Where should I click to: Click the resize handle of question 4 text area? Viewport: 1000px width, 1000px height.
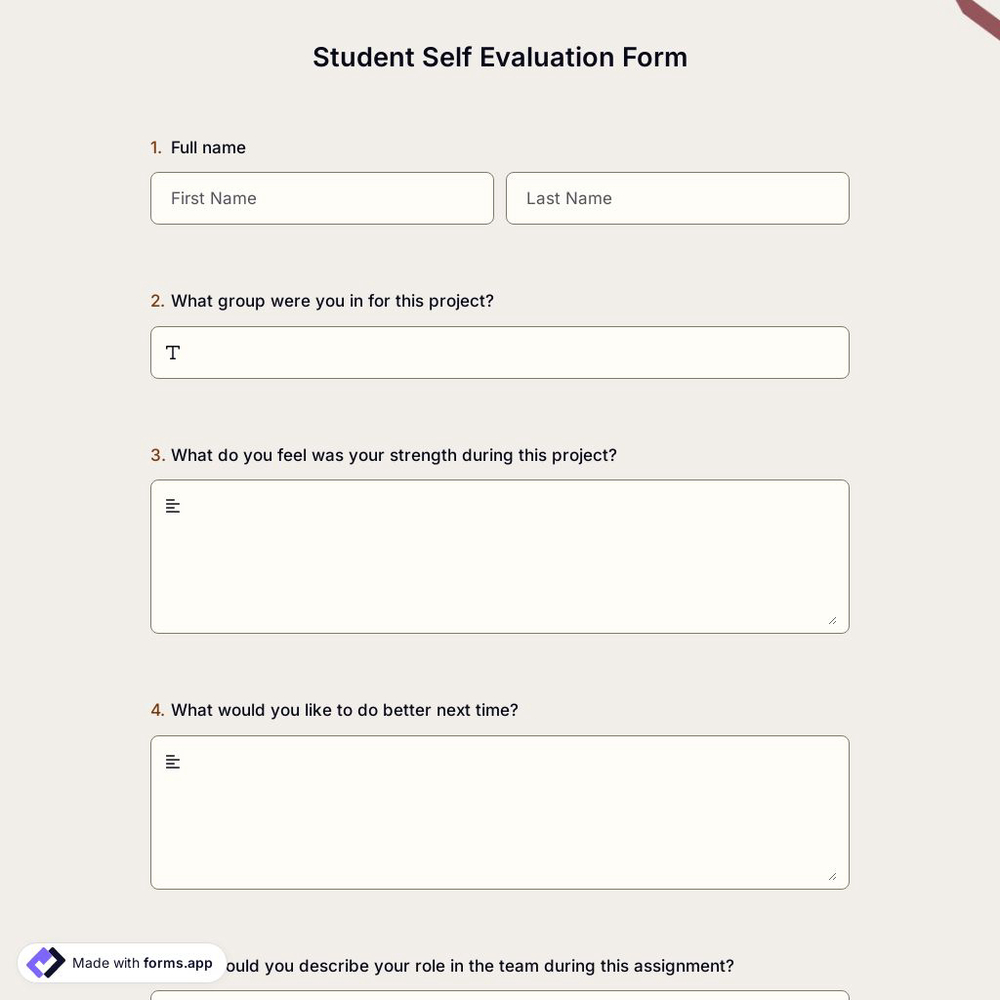[833, 877]
